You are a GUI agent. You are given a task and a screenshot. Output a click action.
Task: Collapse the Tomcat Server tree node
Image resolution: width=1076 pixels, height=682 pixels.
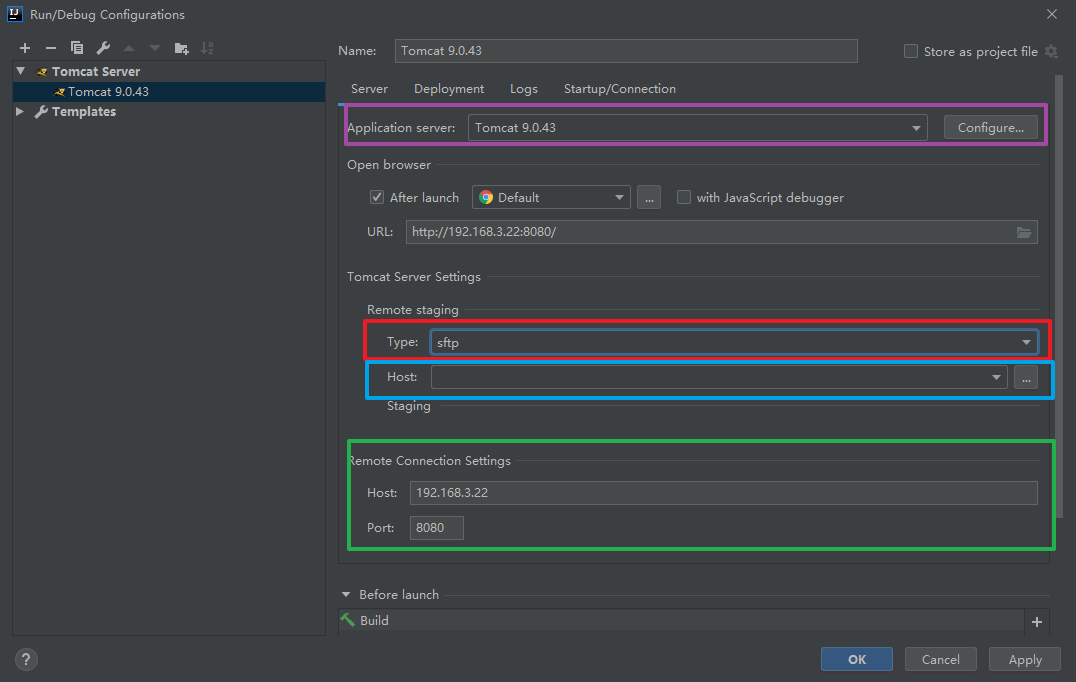(x=21, y=71)
